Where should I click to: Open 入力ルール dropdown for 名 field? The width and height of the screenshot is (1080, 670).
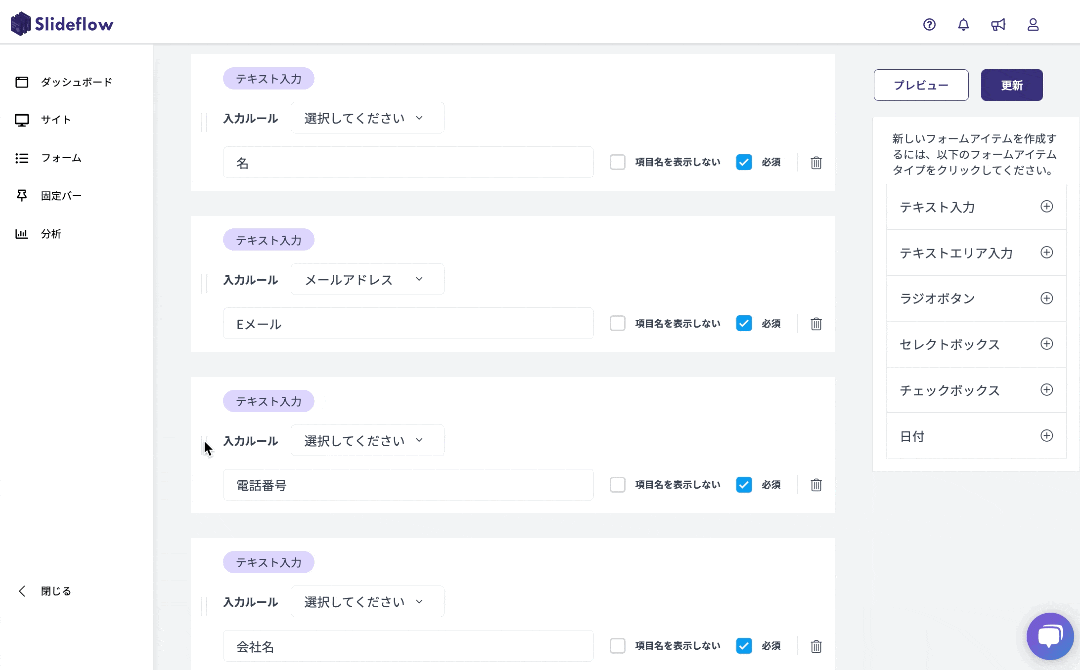[367, 118]
